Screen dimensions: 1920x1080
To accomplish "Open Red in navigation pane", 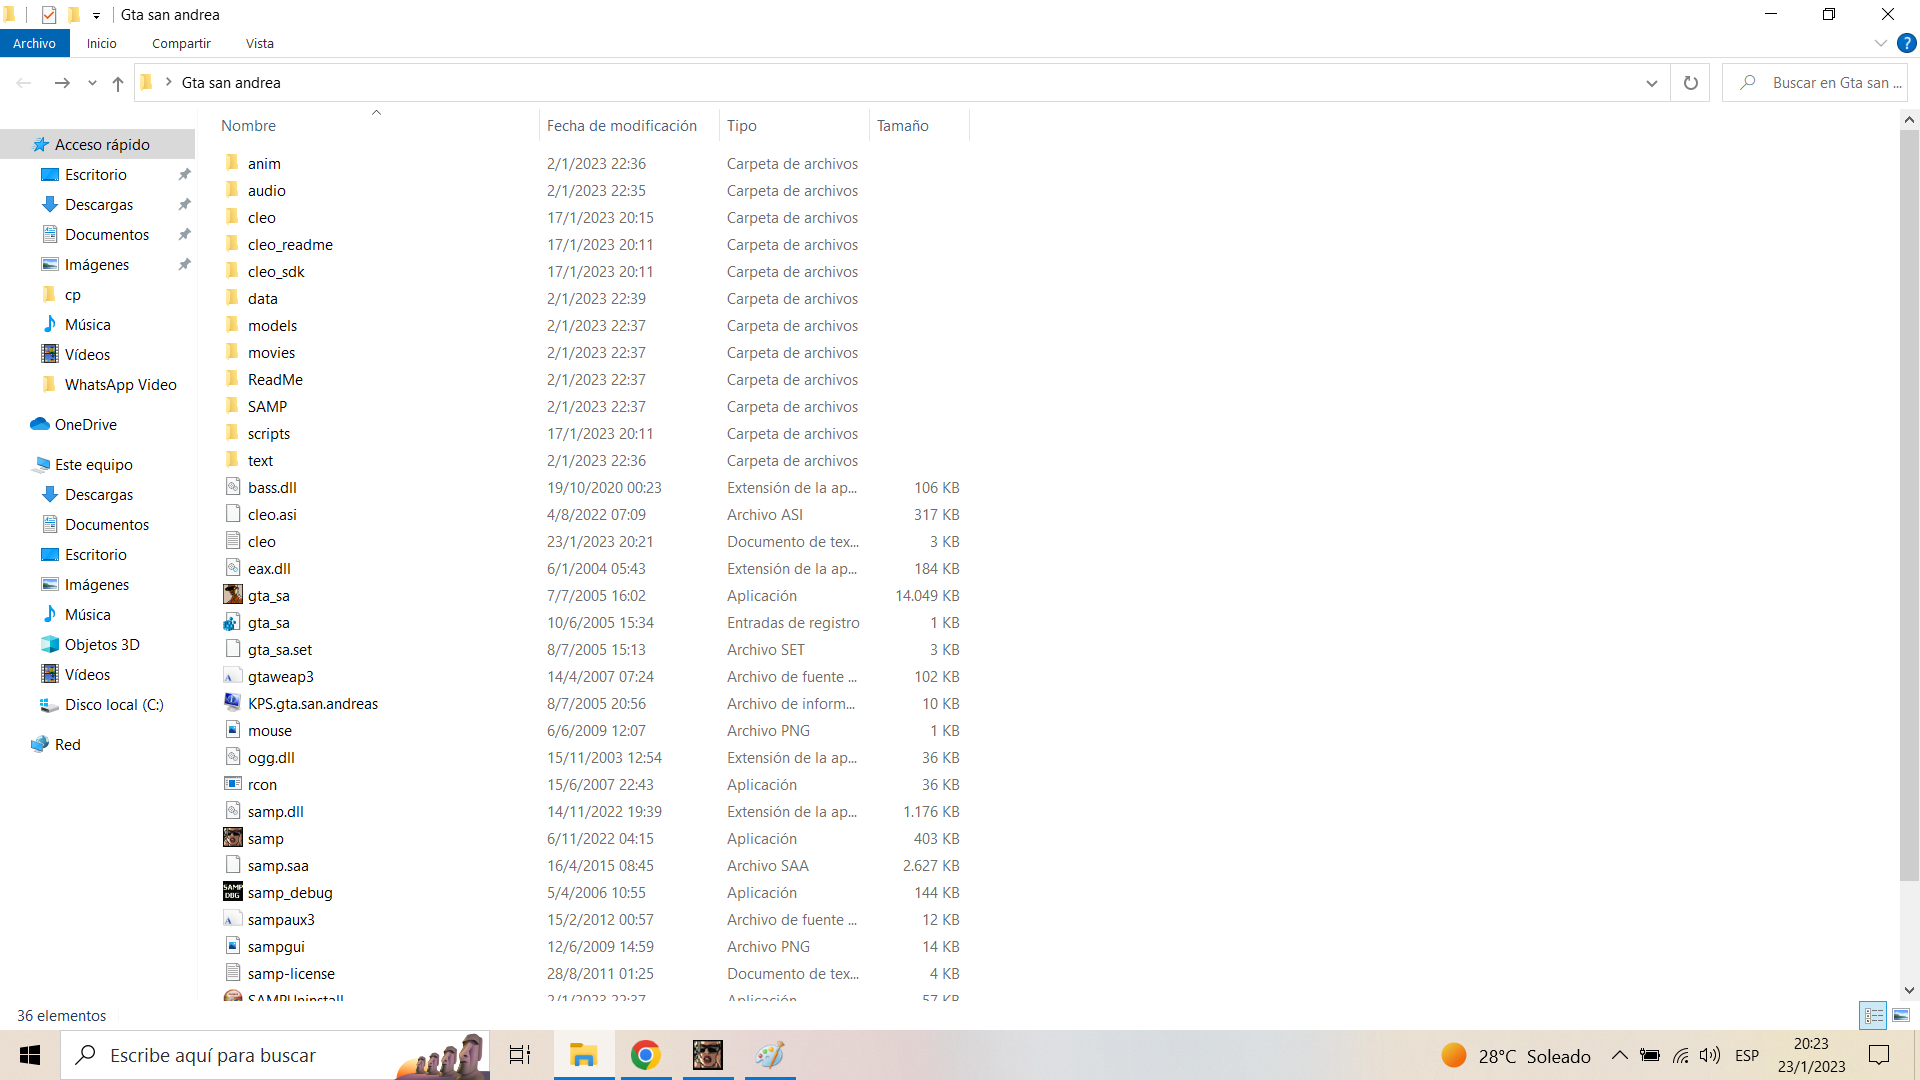I will (x=67, y=744).
